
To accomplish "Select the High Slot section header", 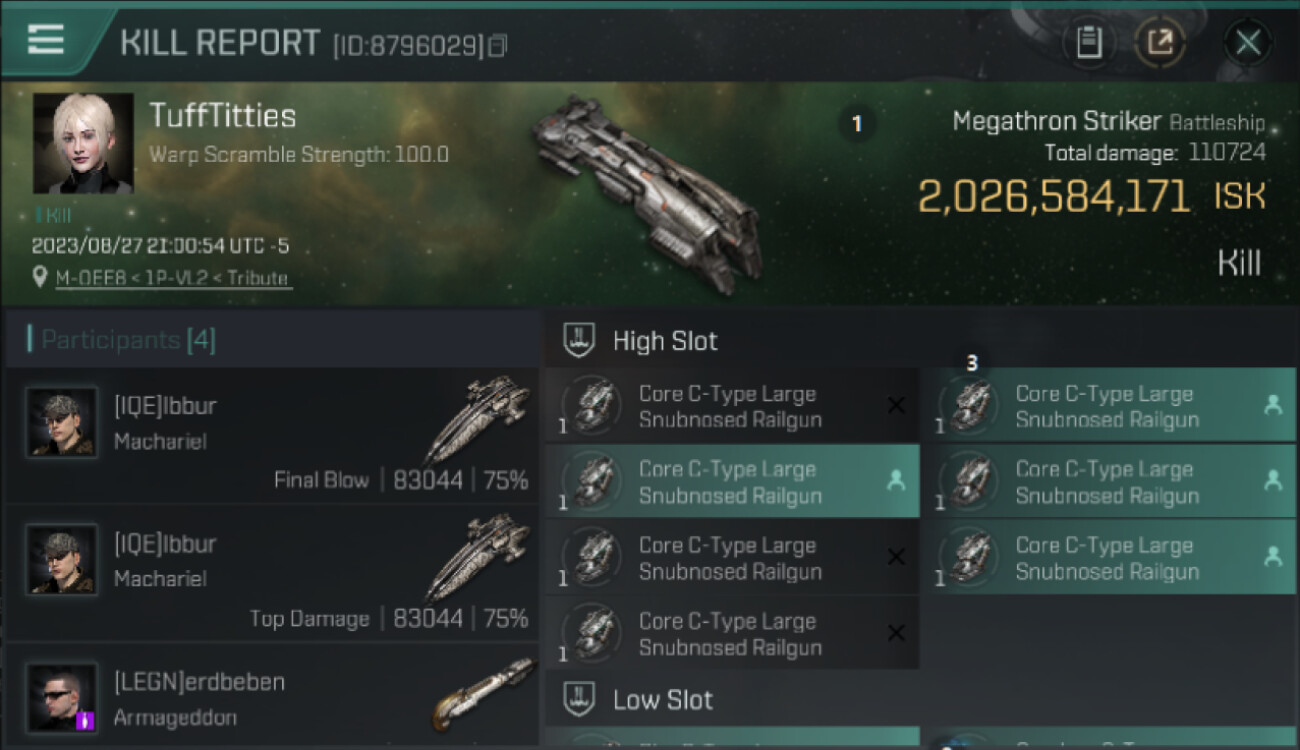I will tap(665, 341).
